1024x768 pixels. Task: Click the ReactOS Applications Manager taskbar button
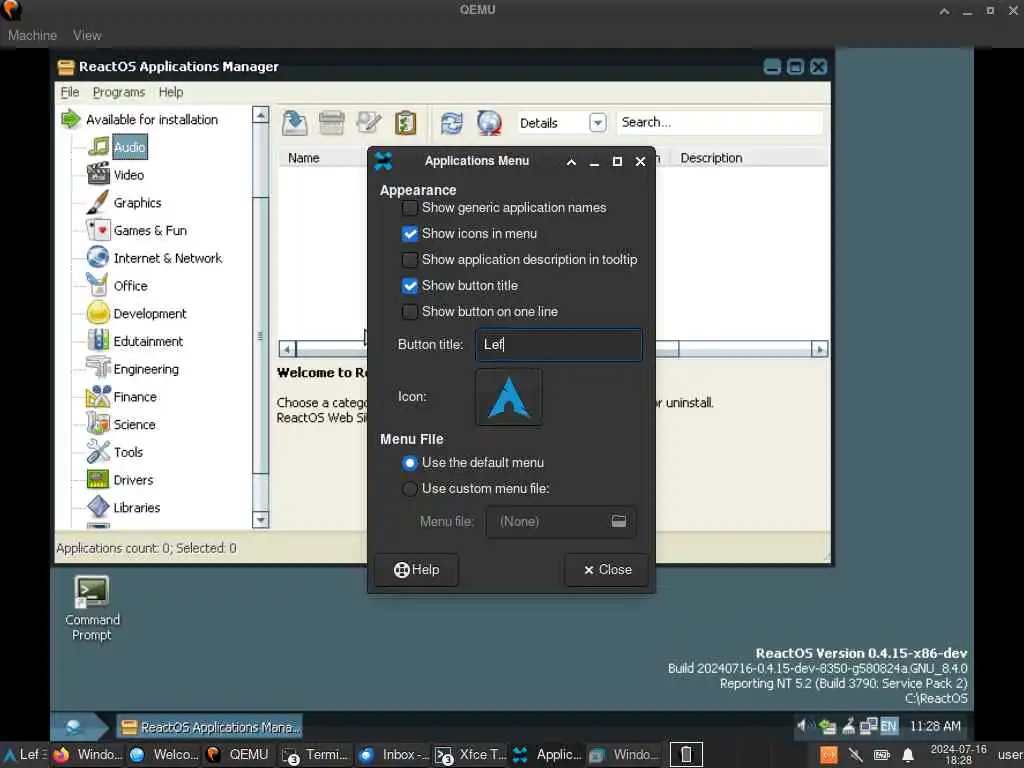(x=210, y=727)
